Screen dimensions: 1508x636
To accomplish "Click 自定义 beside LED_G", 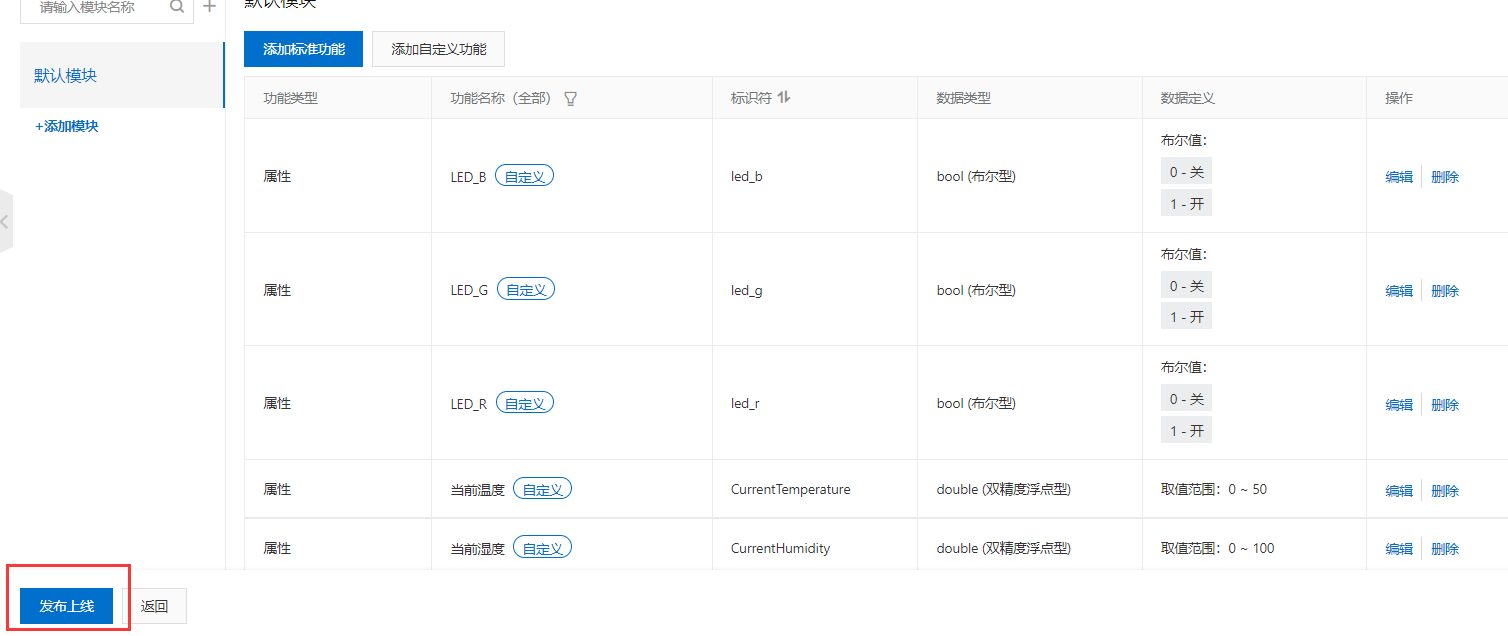I will click(525, 288).
